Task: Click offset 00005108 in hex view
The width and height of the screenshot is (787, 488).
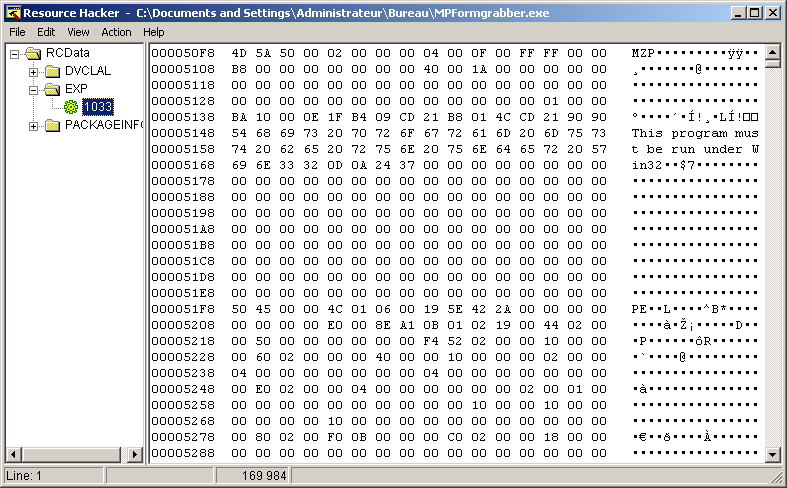Action: pyautogui.click(x=183, y=69)
